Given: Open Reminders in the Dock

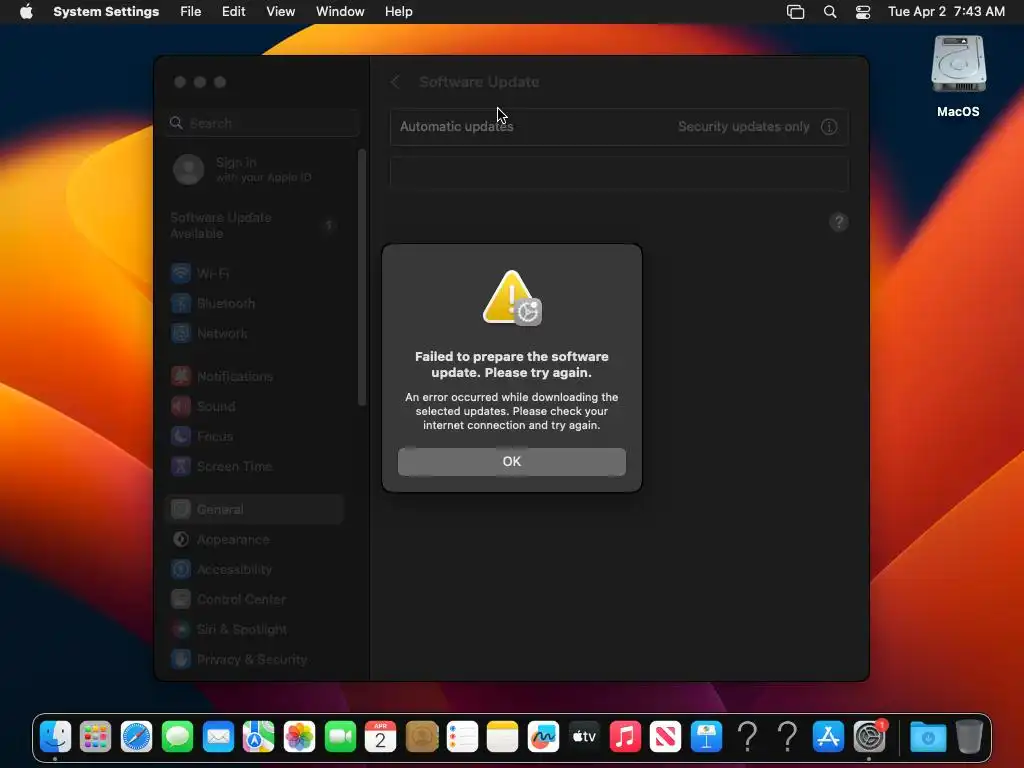Looking at the screenshot, I should click(x=462, y=737).
